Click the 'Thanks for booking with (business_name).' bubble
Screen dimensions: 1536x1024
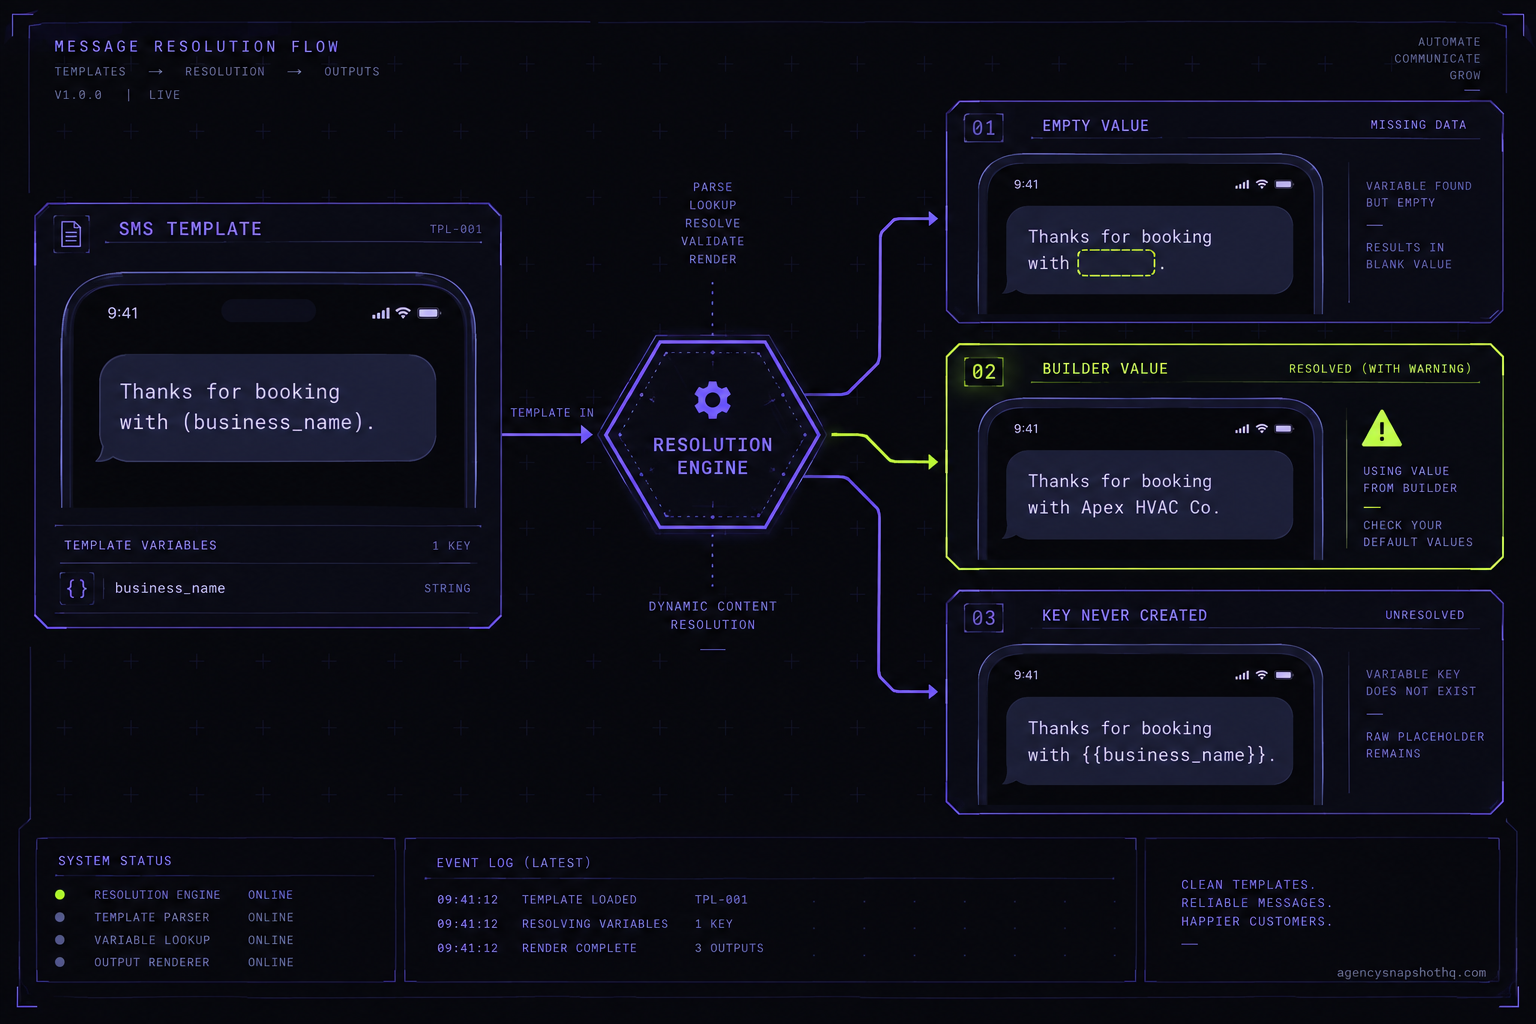267,408
